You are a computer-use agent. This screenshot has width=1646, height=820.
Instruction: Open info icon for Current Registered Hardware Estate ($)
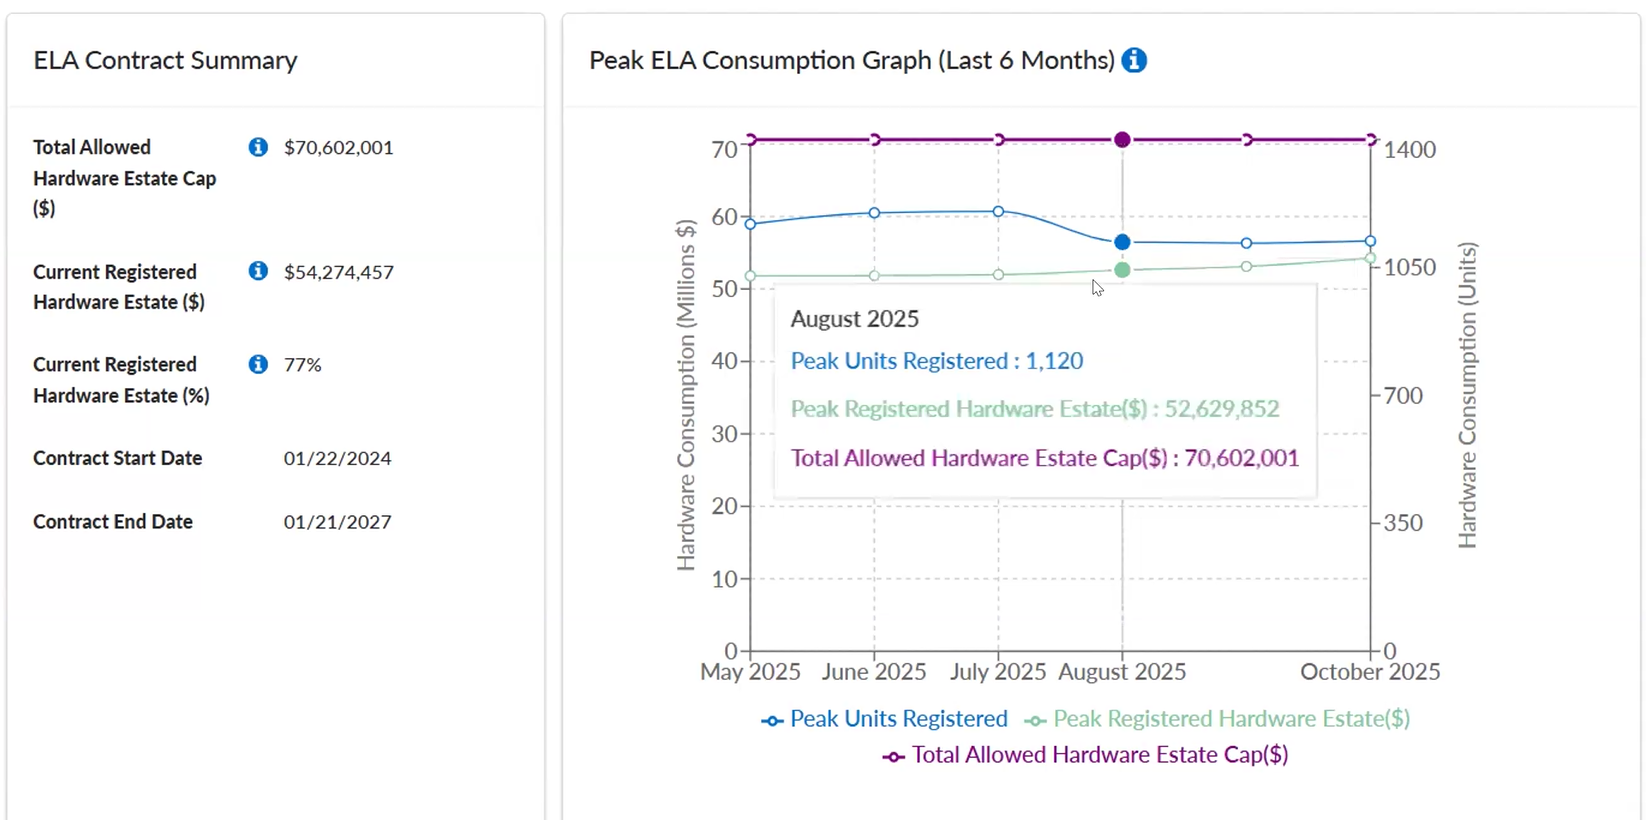point(258,271)
